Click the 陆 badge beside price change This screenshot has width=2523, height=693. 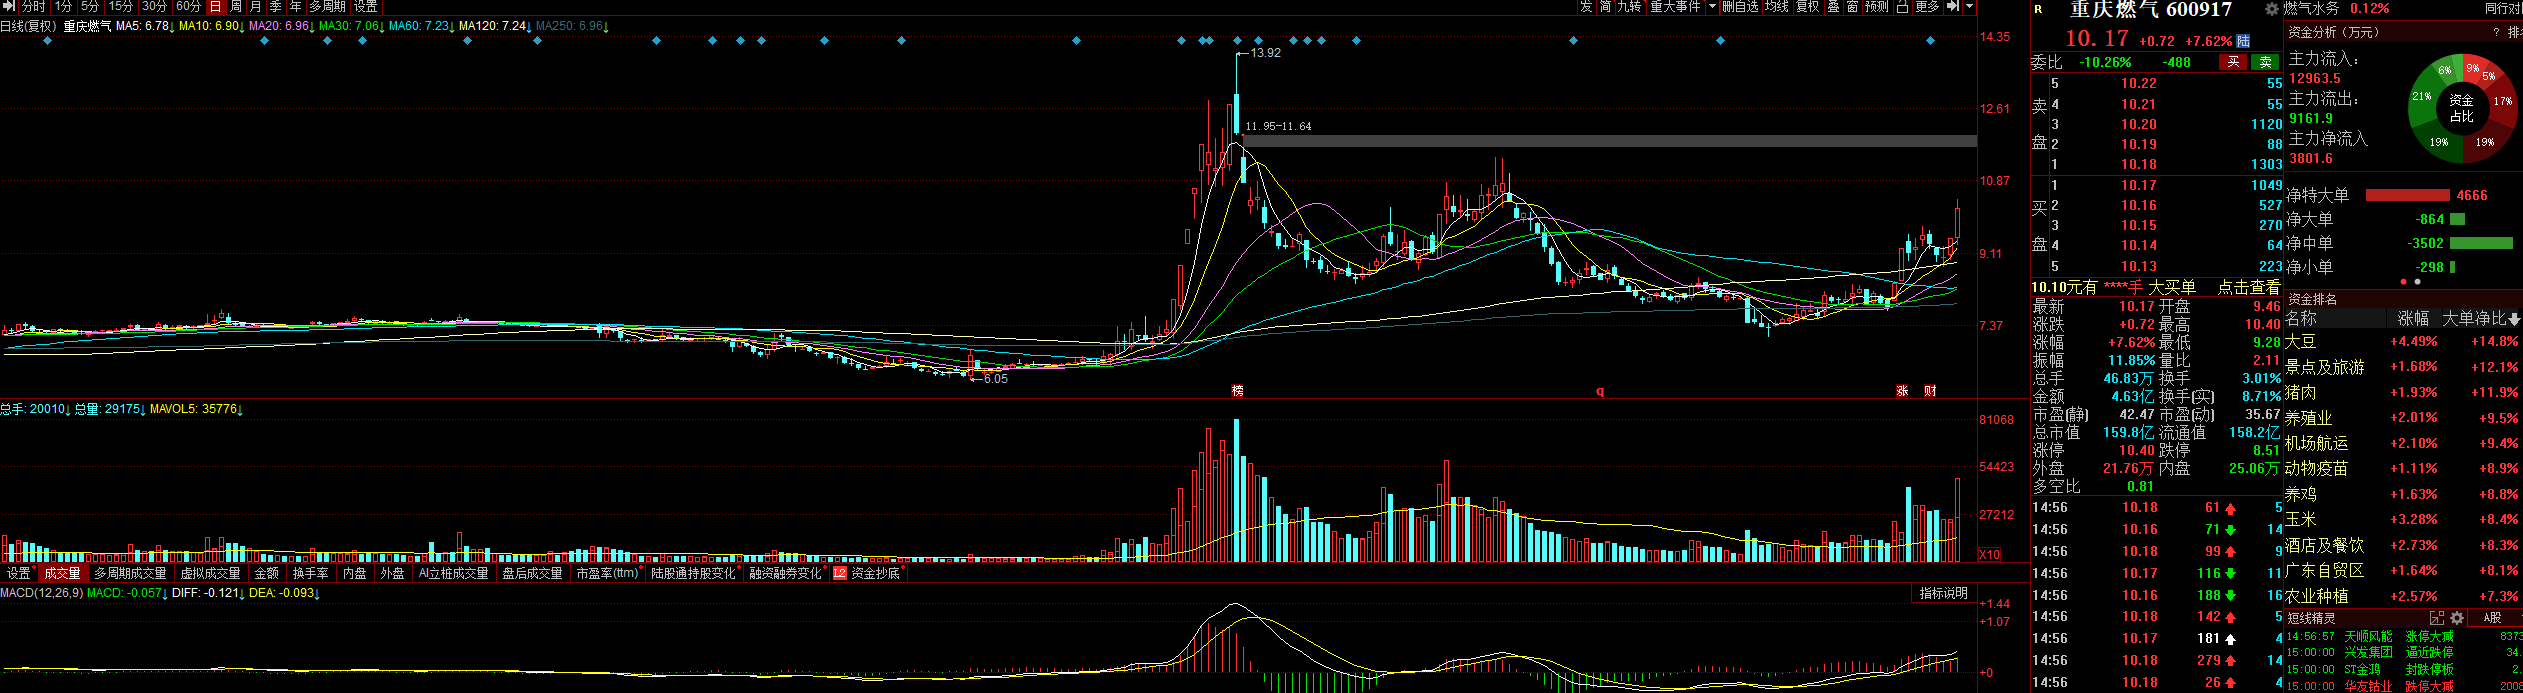(x=2243, y=41)
